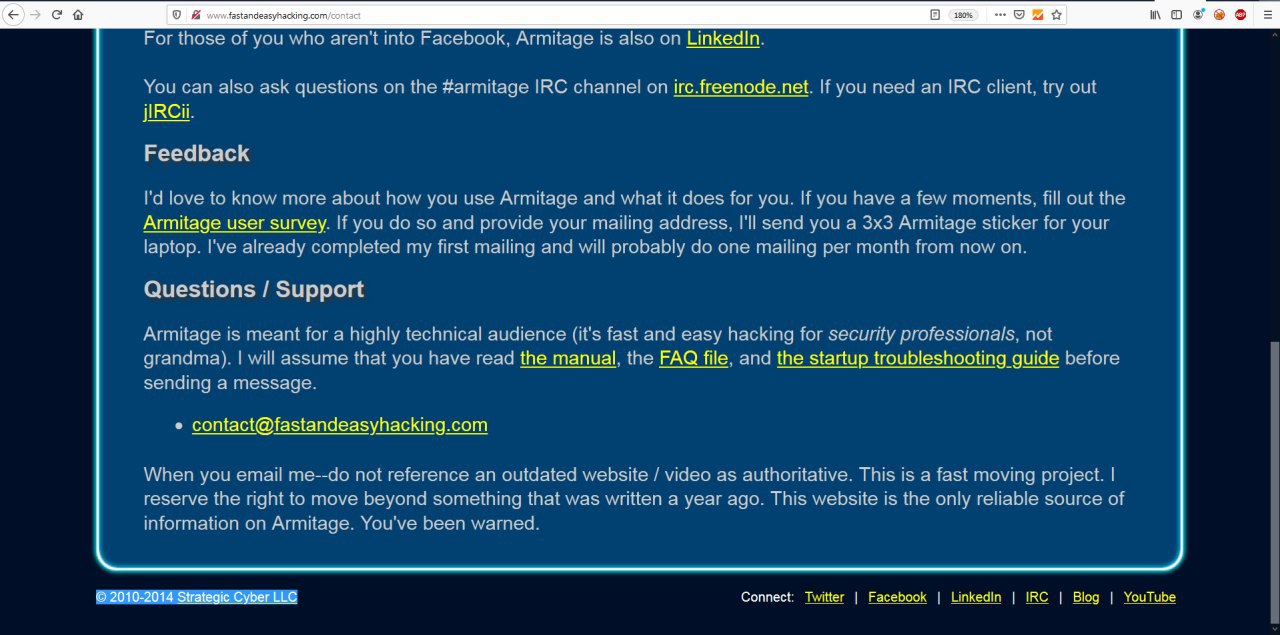Visit the irc.freenode.net link
This screenshot has height=635, width=1280.
point(741,87)
